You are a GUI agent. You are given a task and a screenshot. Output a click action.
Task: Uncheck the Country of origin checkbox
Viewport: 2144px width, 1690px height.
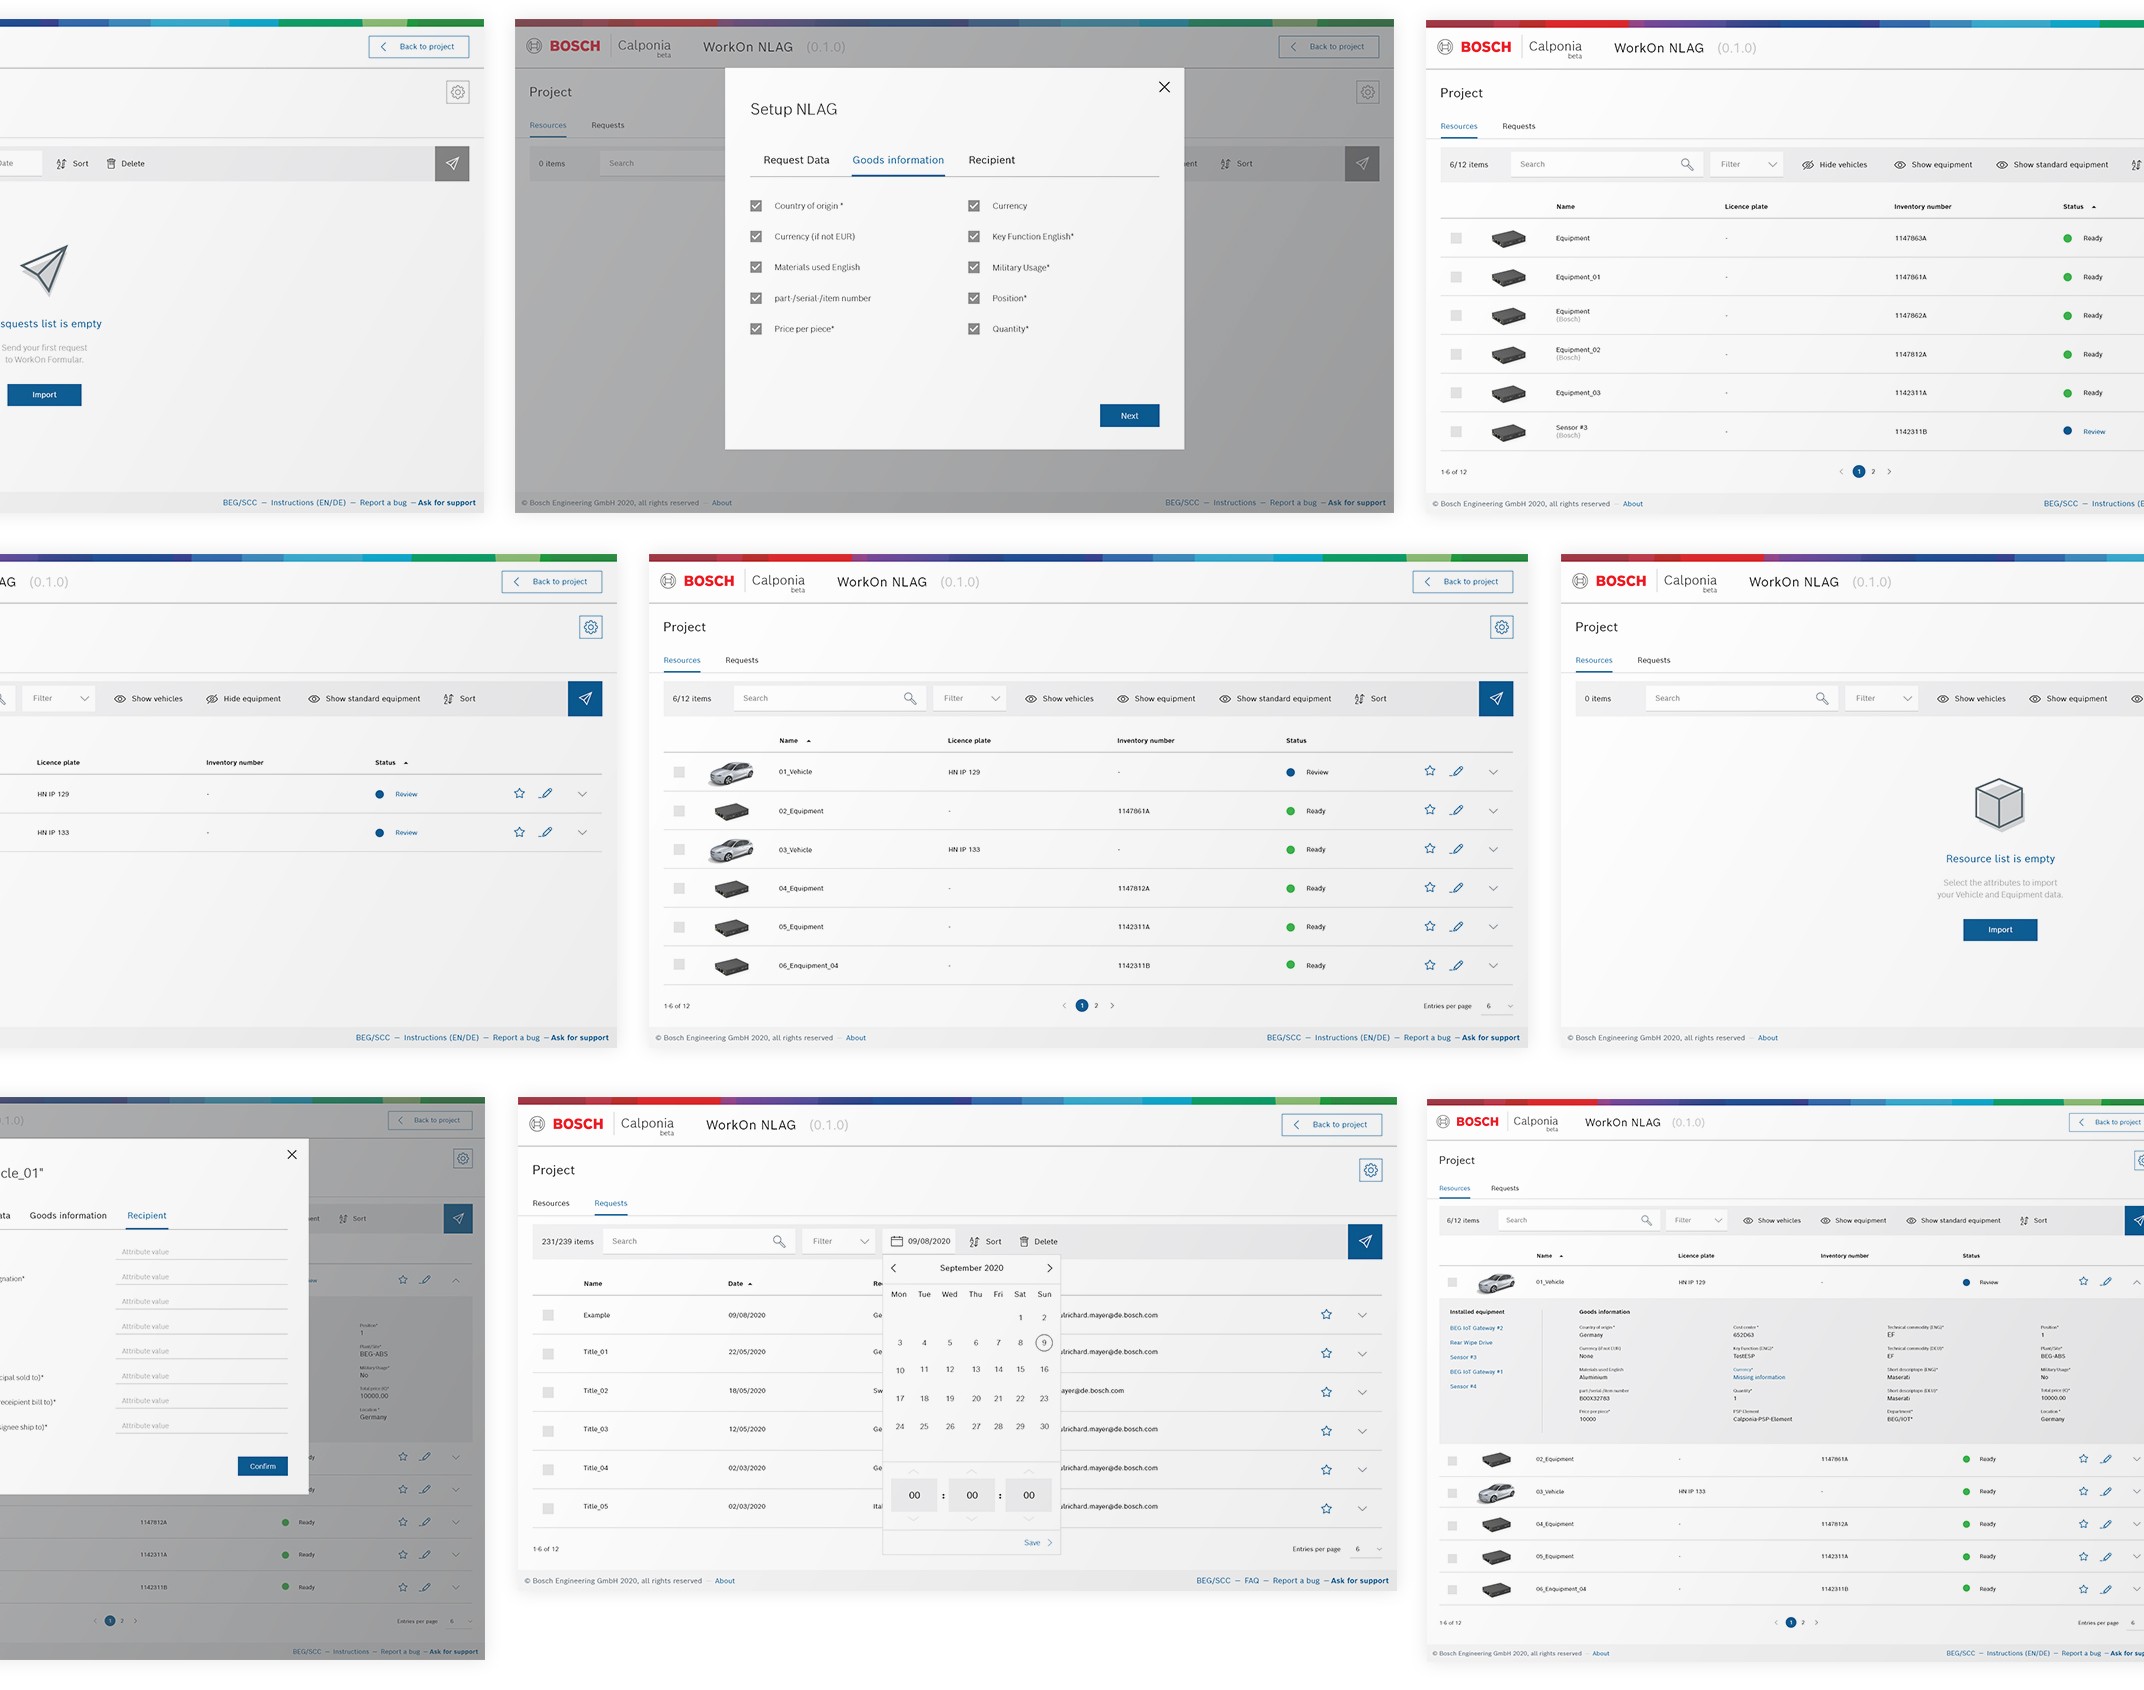click(x=756, y=206)
